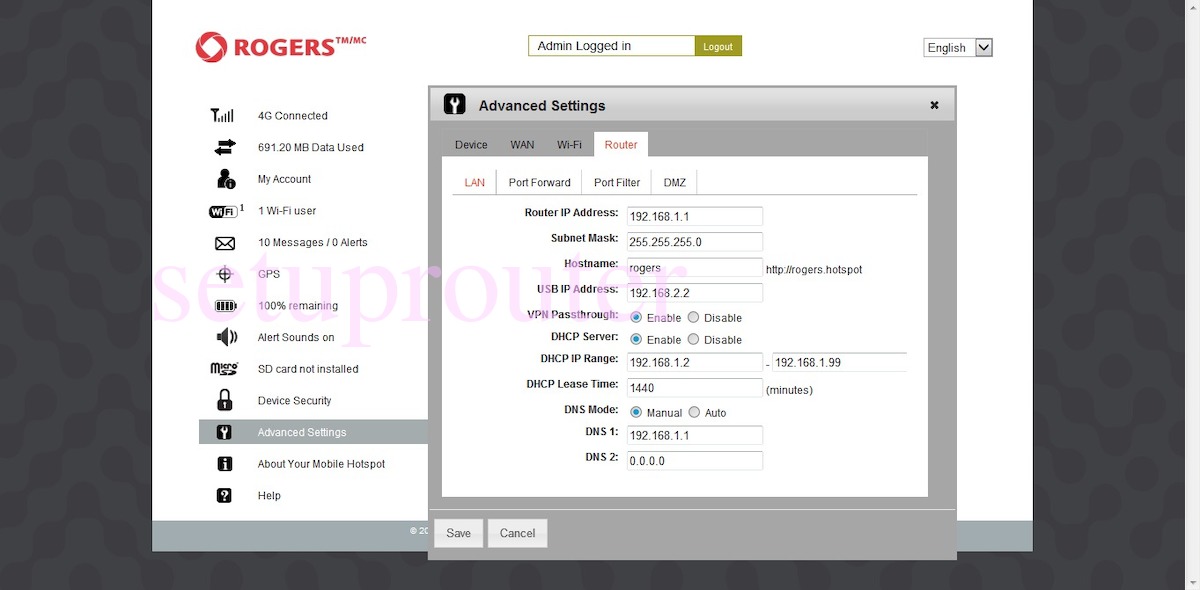Click the Wi-Fi users icon
The height and width of the screenshot is (590, 1200).
[225, 211]
